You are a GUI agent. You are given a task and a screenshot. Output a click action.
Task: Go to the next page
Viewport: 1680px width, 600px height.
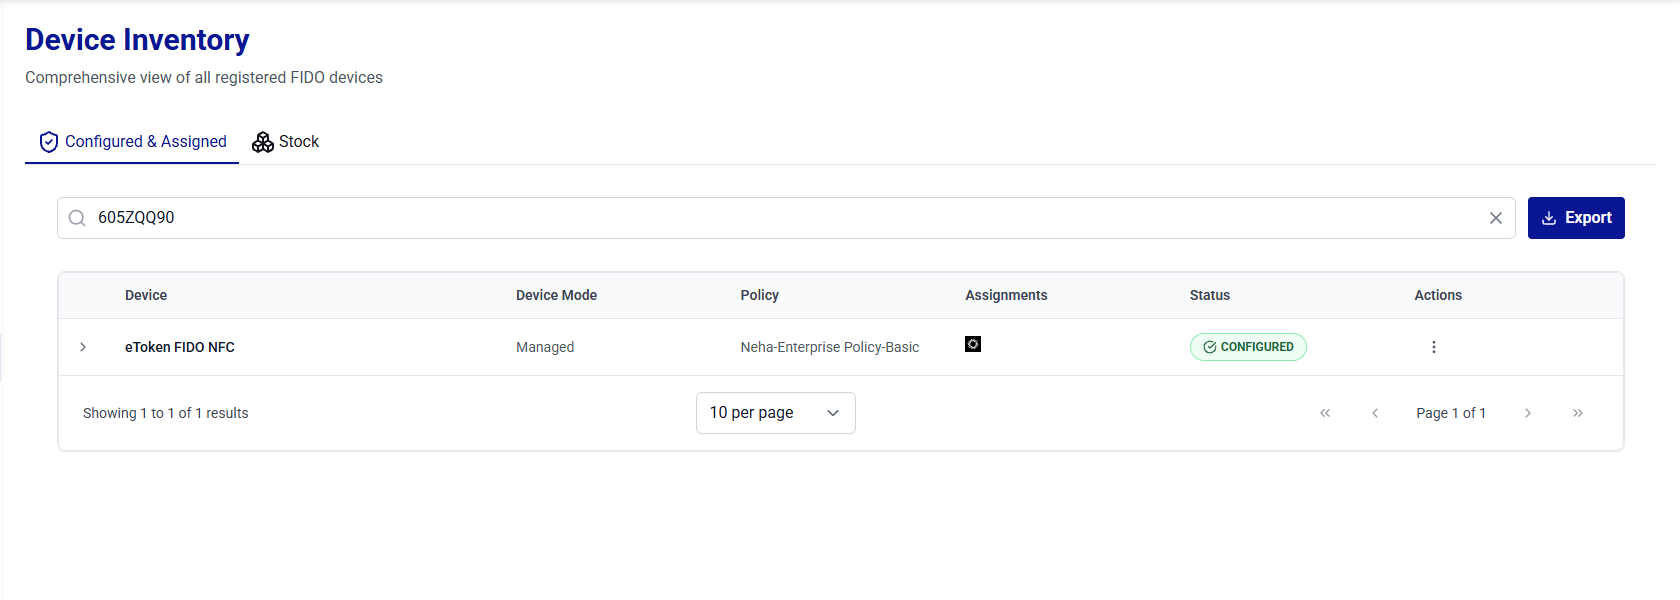pos(1528,413)
